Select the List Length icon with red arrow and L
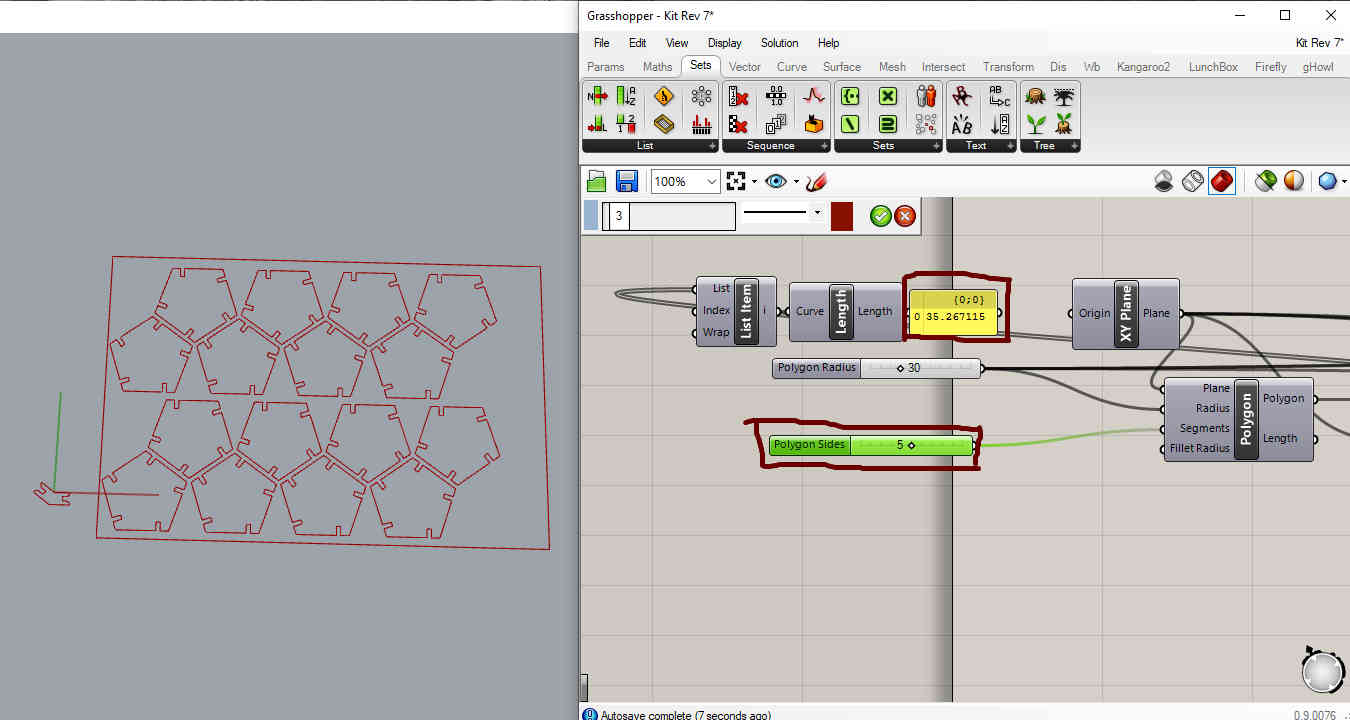The height and width of the screenshot is (720, 1350). click(597, 124)
